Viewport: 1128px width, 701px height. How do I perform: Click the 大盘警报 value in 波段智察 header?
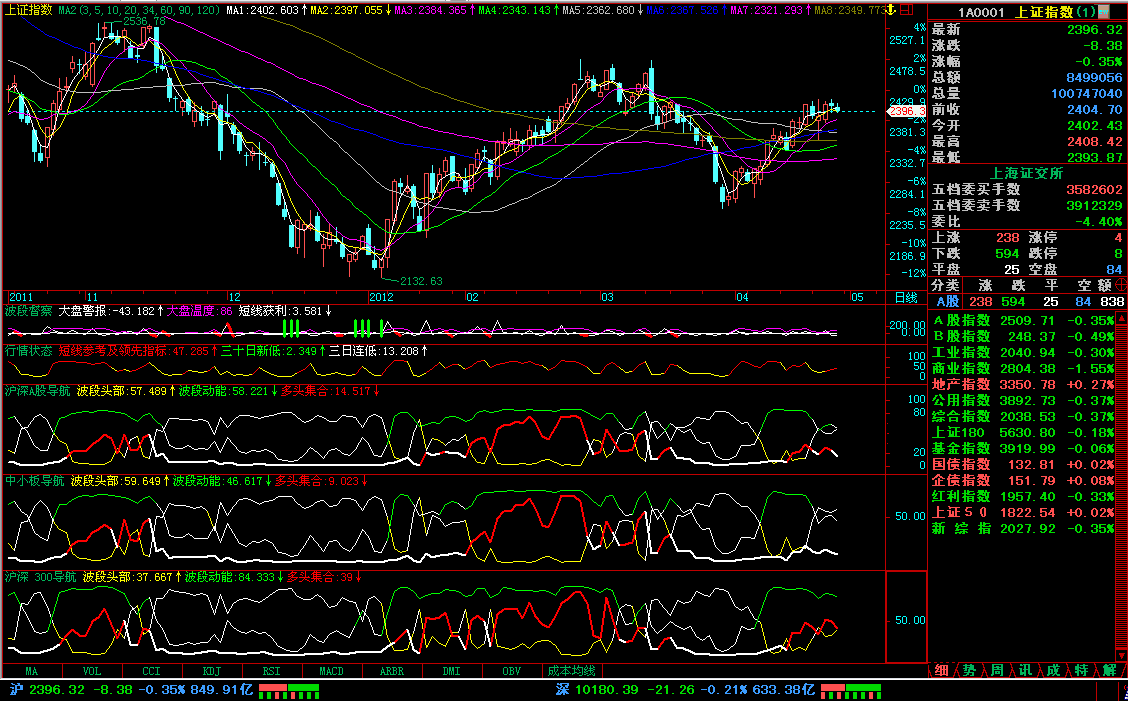tap(136, 311)
